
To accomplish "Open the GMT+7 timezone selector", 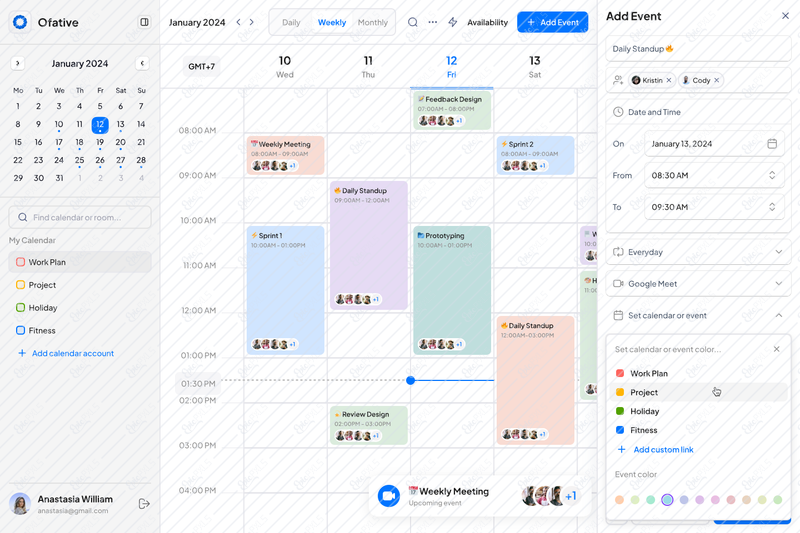I will [x=202, y=66].
